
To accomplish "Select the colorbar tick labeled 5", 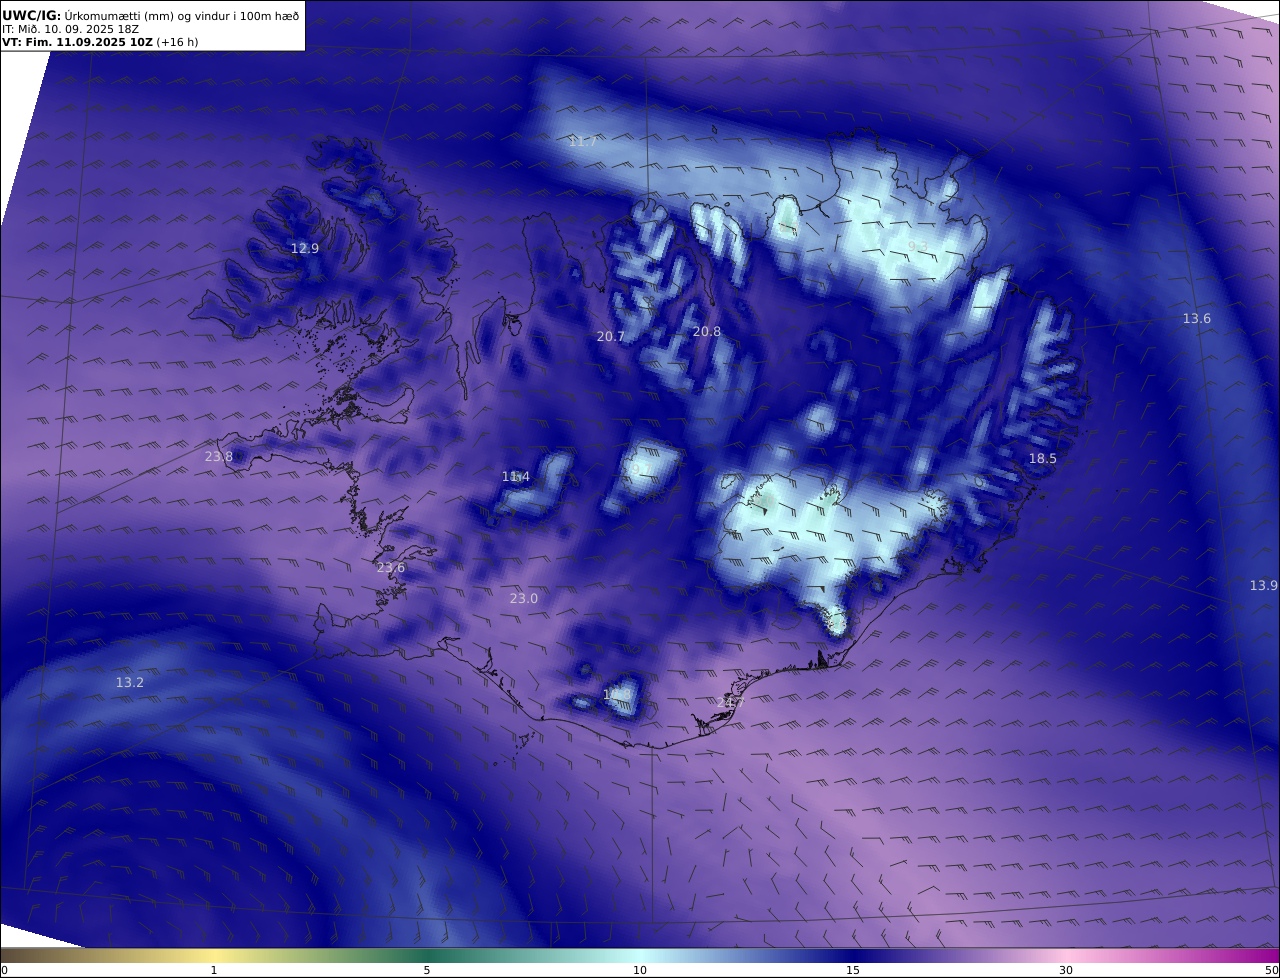I will point(427,970).
